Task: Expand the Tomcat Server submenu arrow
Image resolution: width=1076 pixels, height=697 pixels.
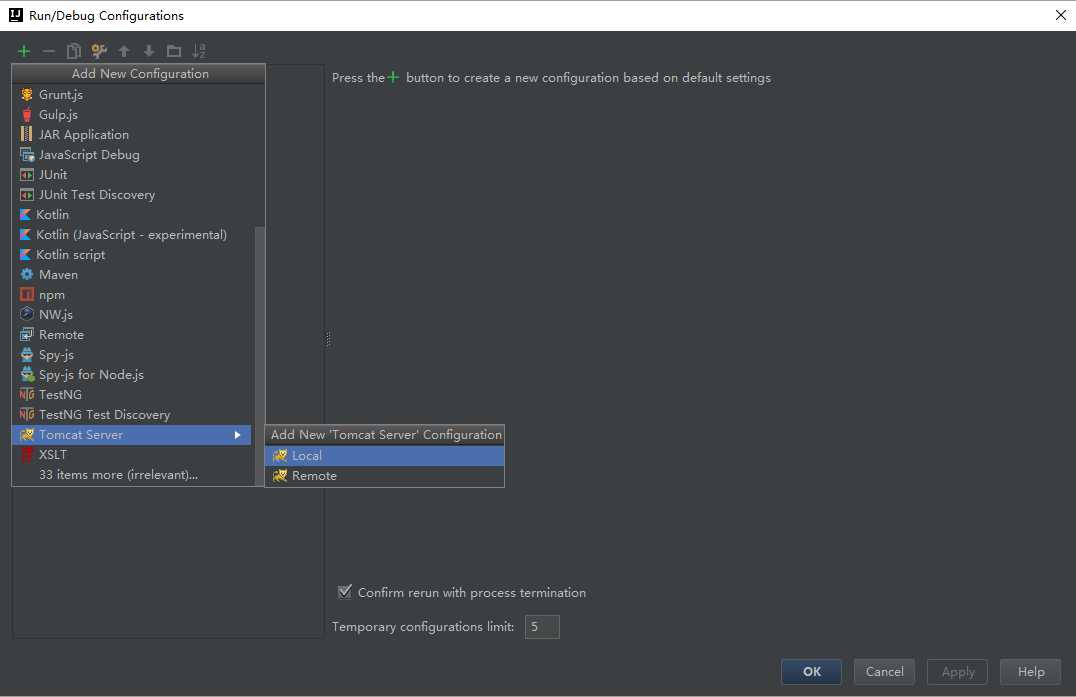Action: pyautogui.click(x=237, y=435)
